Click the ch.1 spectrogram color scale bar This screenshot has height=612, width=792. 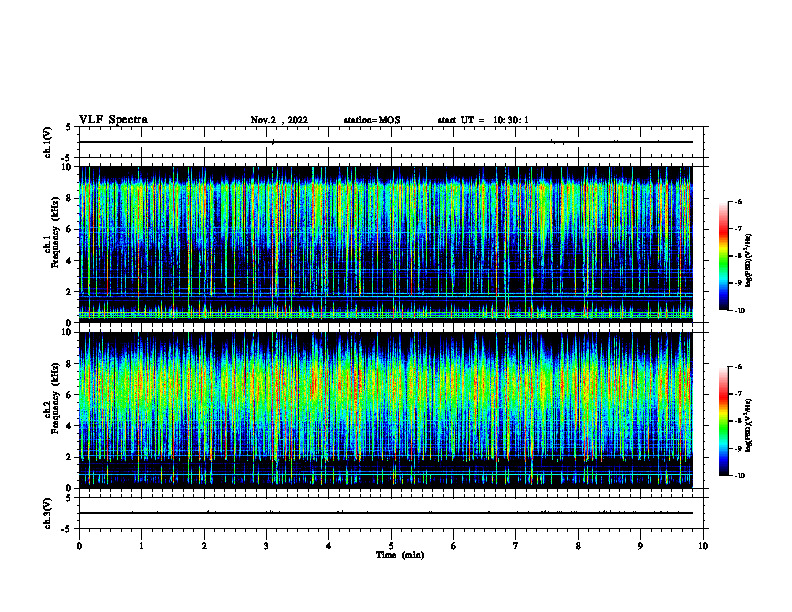coord(723,256)
